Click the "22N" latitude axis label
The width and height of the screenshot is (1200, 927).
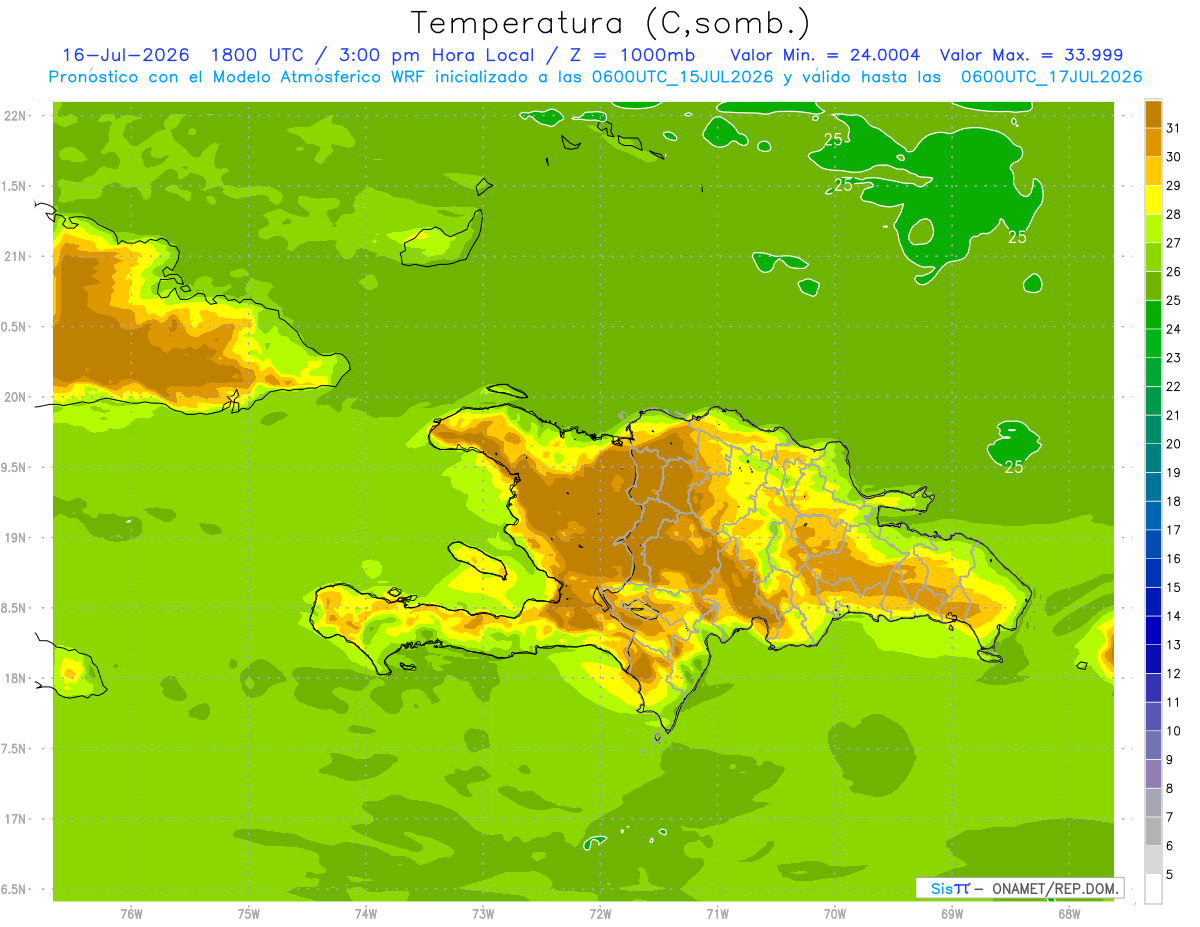pyautogui.click(x=15, y=115)
